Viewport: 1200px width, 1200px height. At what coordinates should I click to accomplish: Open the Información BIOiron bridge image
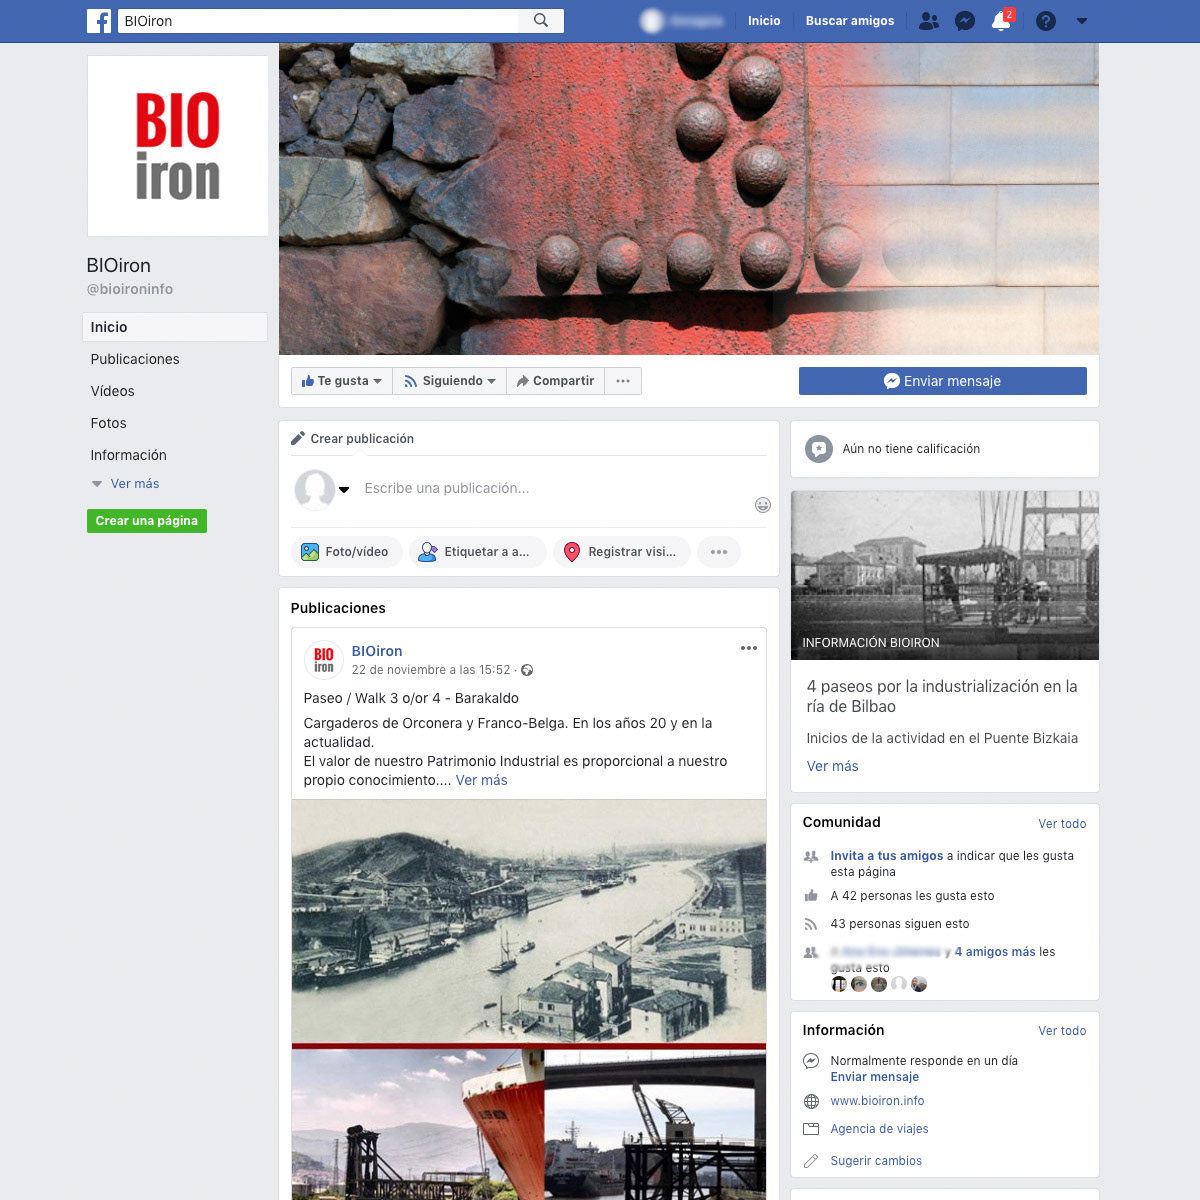point(945,575)
